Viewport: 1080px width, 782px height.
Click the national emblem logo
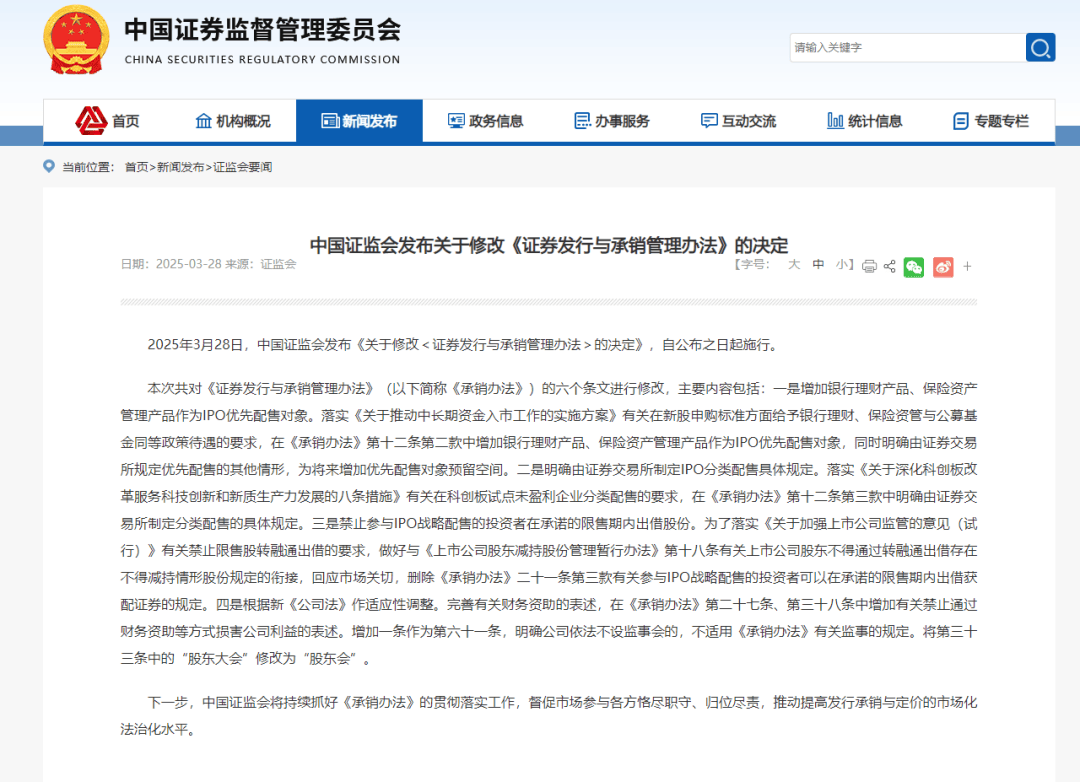coord(76,39)
